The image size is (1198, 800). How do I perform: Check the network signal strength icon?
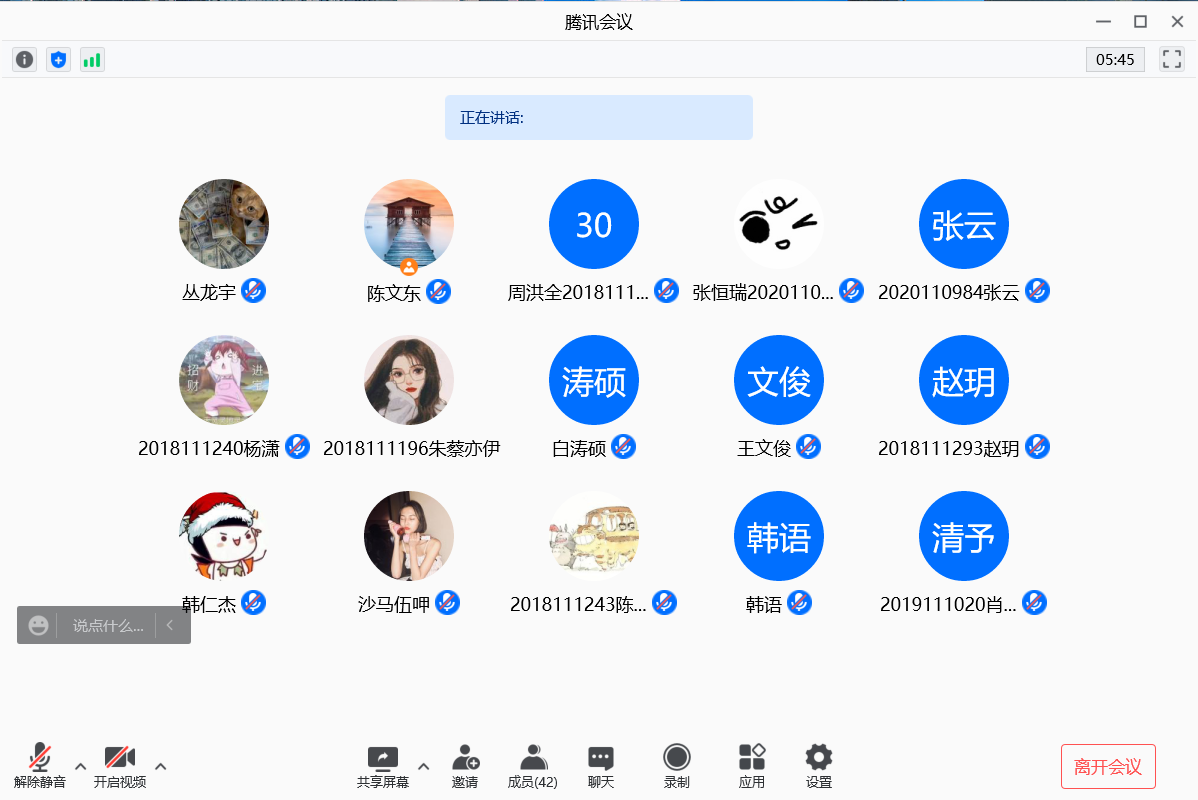pyautogui.click(x=92, y=60)
